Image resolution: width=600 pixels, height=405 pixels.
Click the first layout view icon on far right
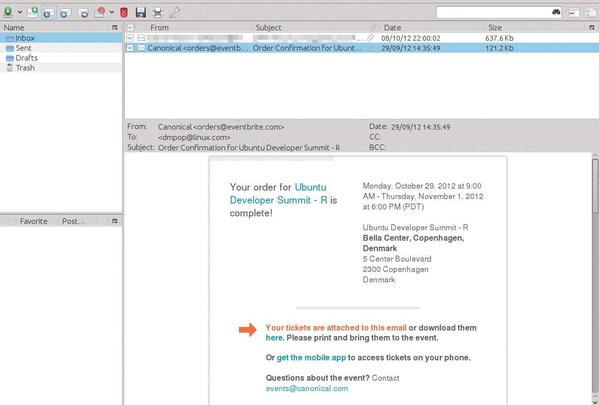point(574,12)
